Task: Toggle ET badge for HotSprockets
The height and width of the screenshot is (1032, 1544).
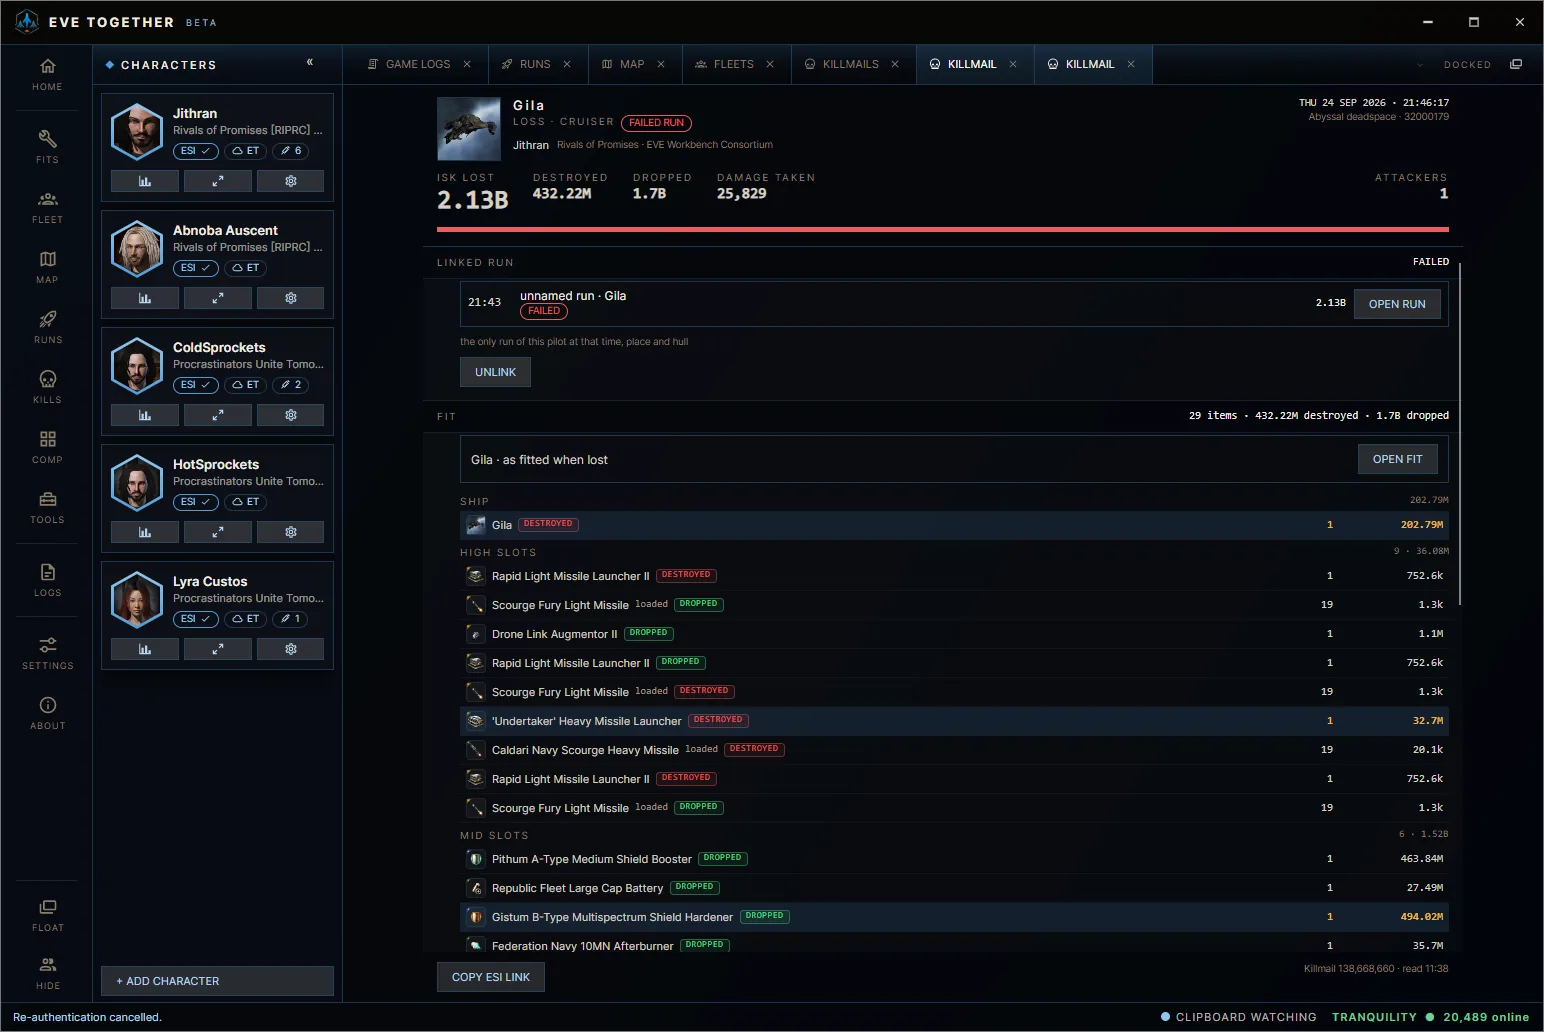Action: click(x=245, y=502)
